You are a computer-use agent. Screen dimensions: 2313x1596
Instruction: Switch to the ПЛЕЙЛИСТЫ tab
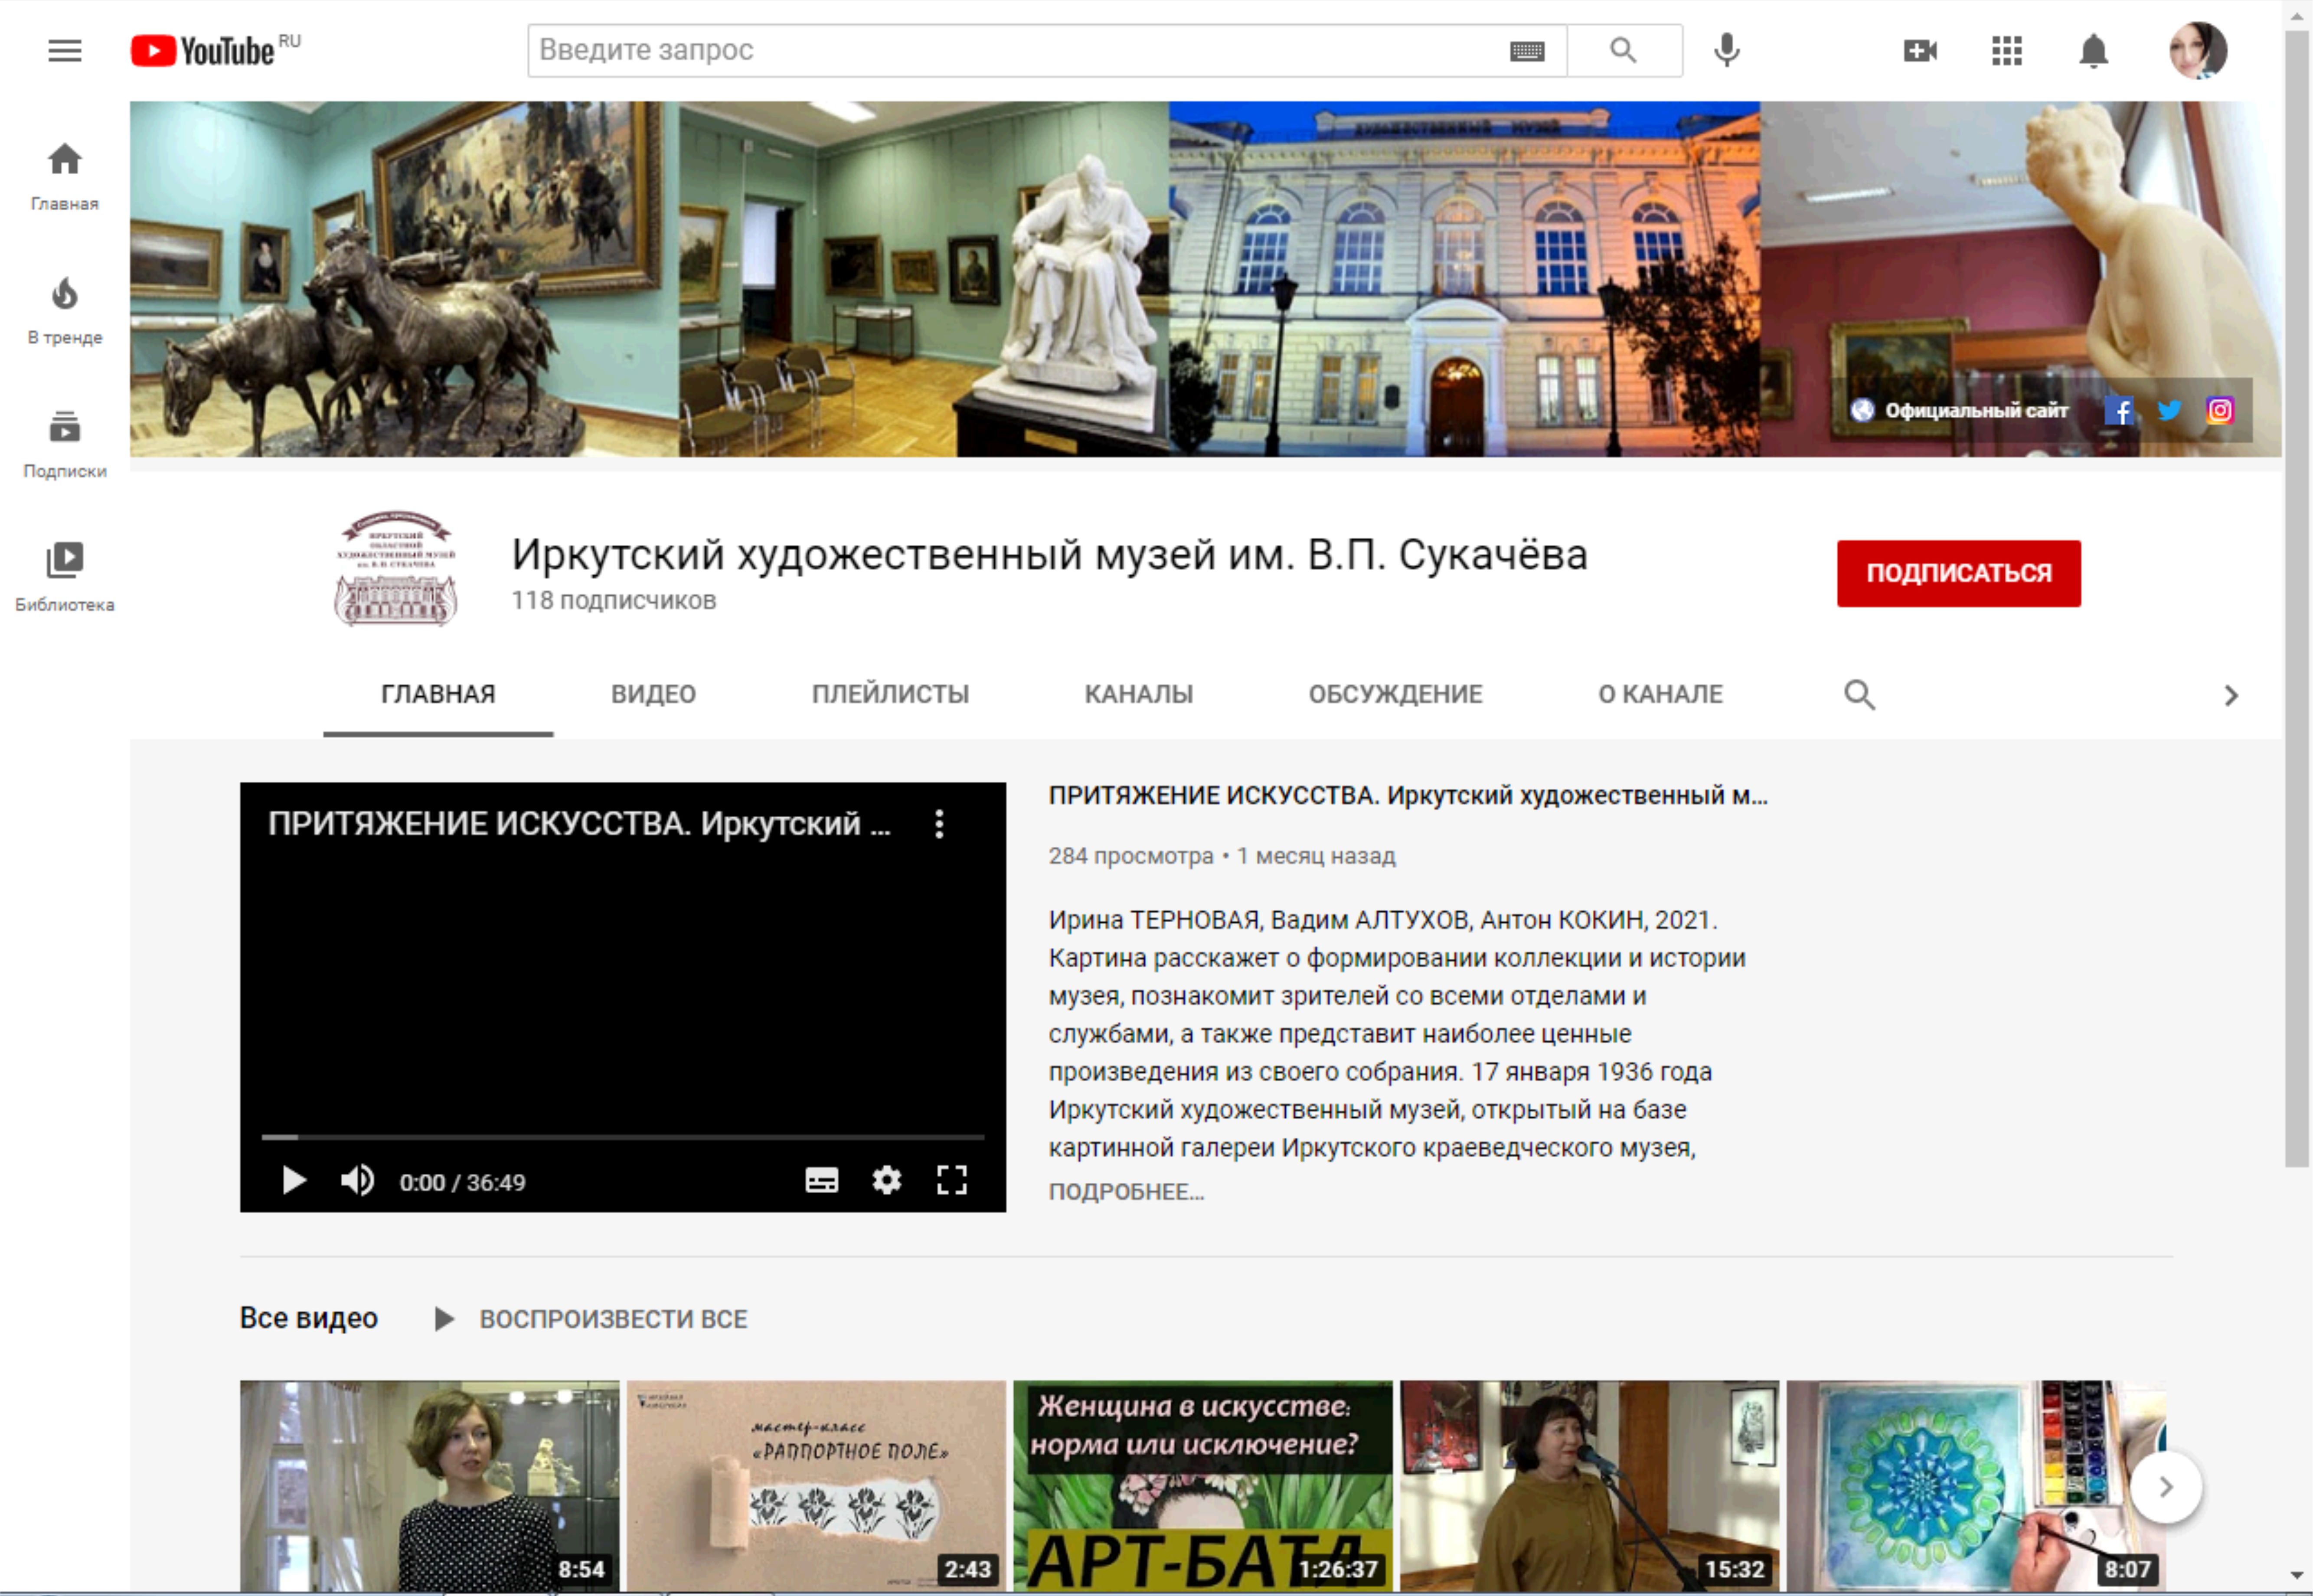pos(889,694)
